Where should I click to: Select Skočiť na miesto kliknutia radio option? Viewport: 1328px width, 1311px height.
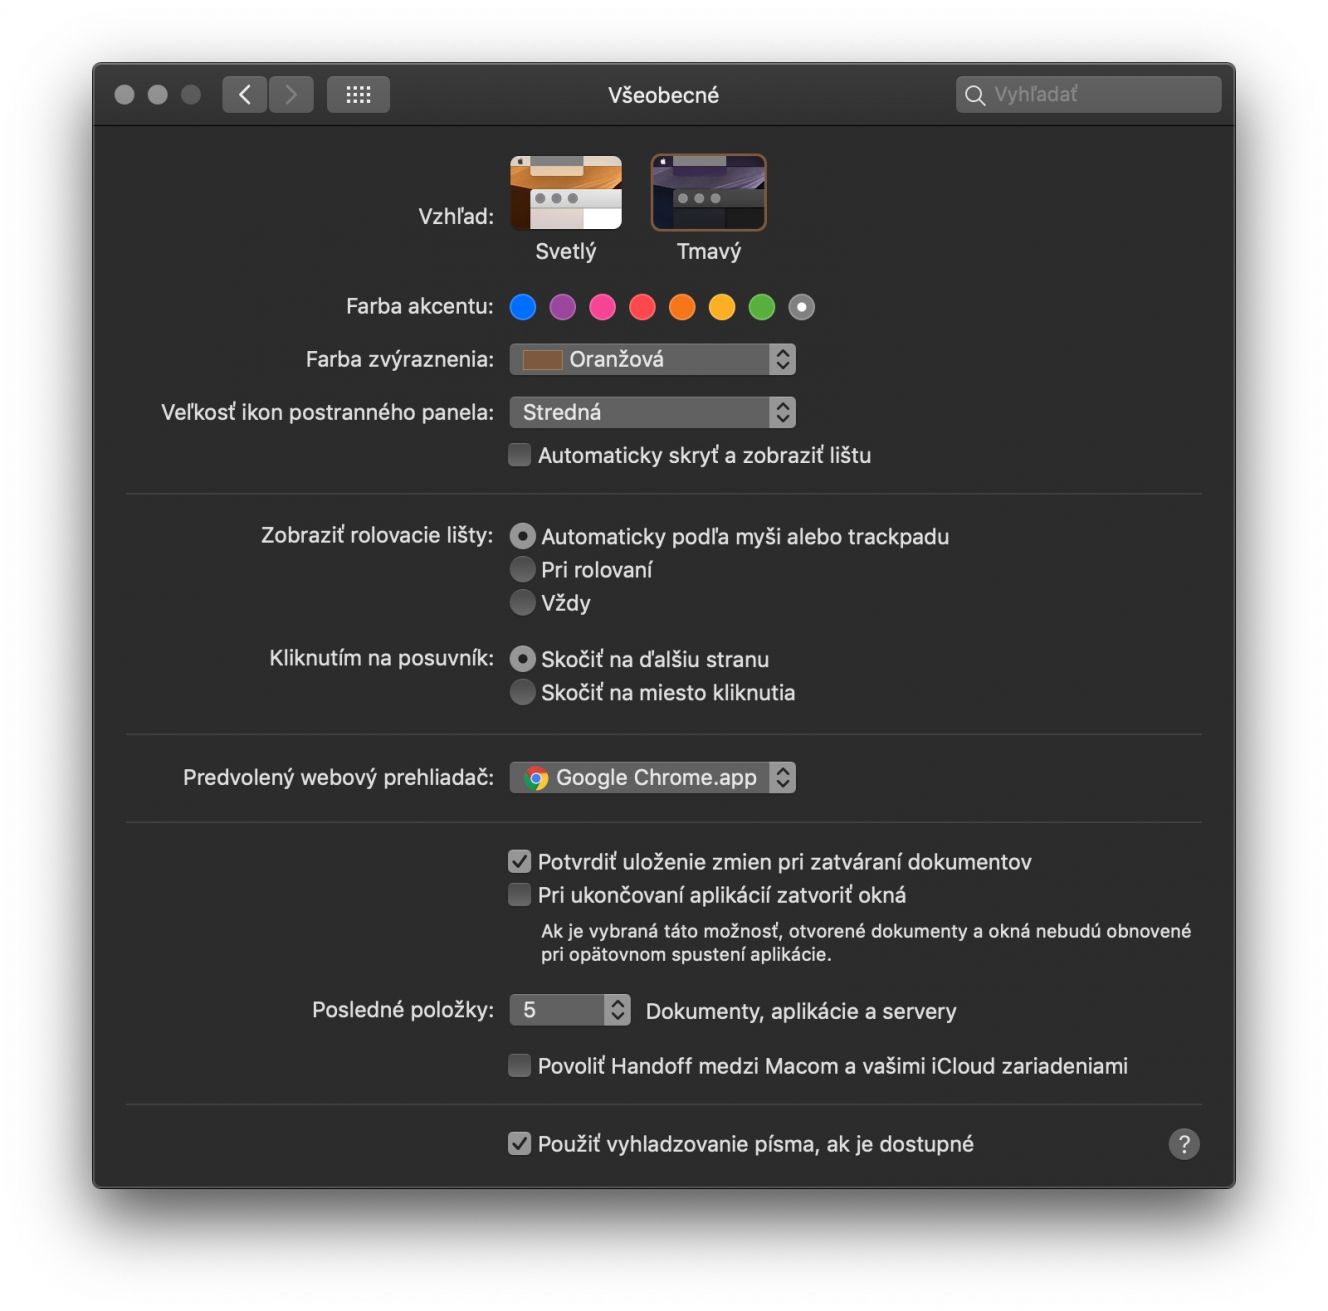click(523, 692)
